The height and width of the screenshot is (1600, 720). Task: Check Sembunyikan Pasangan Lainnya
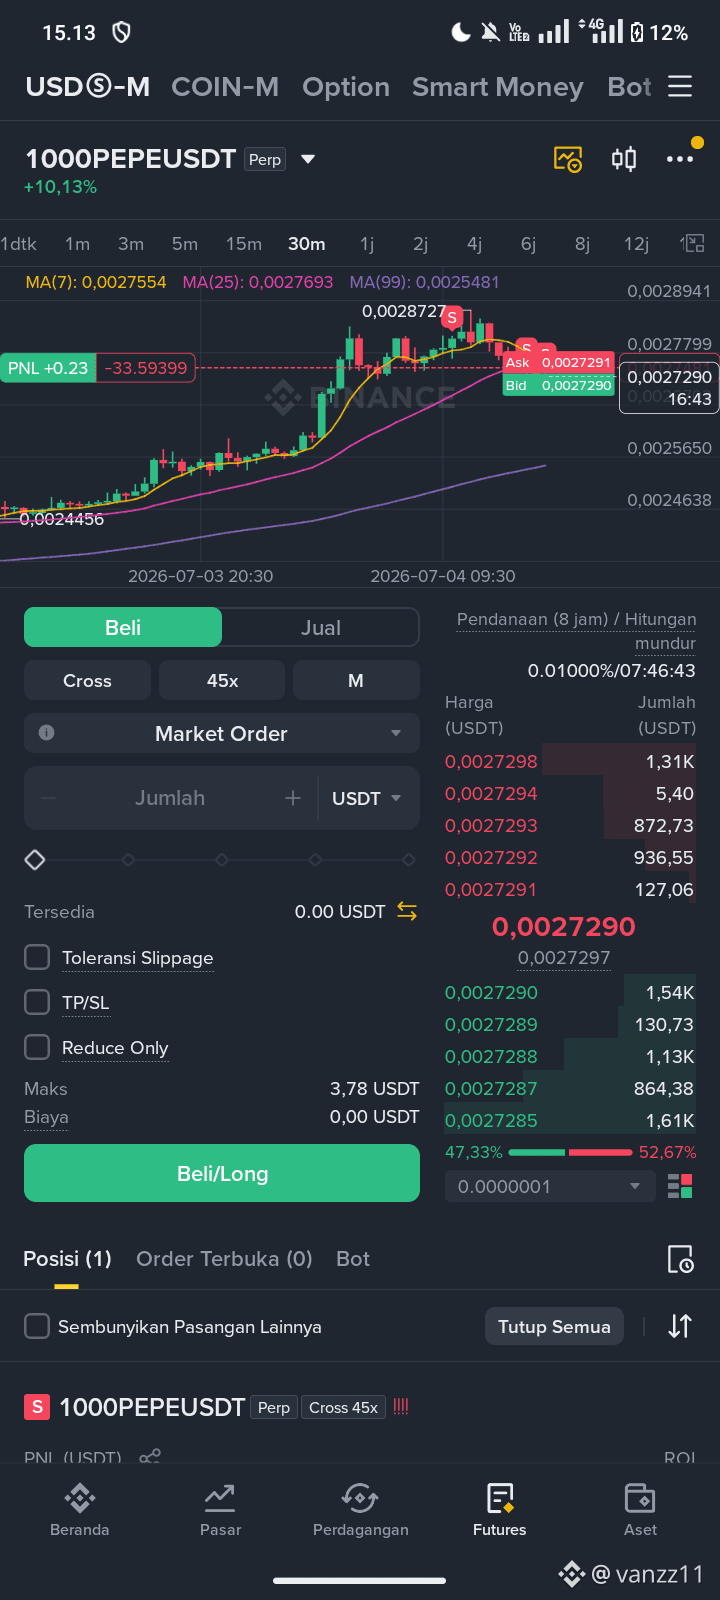click(x=37, y=1326)
